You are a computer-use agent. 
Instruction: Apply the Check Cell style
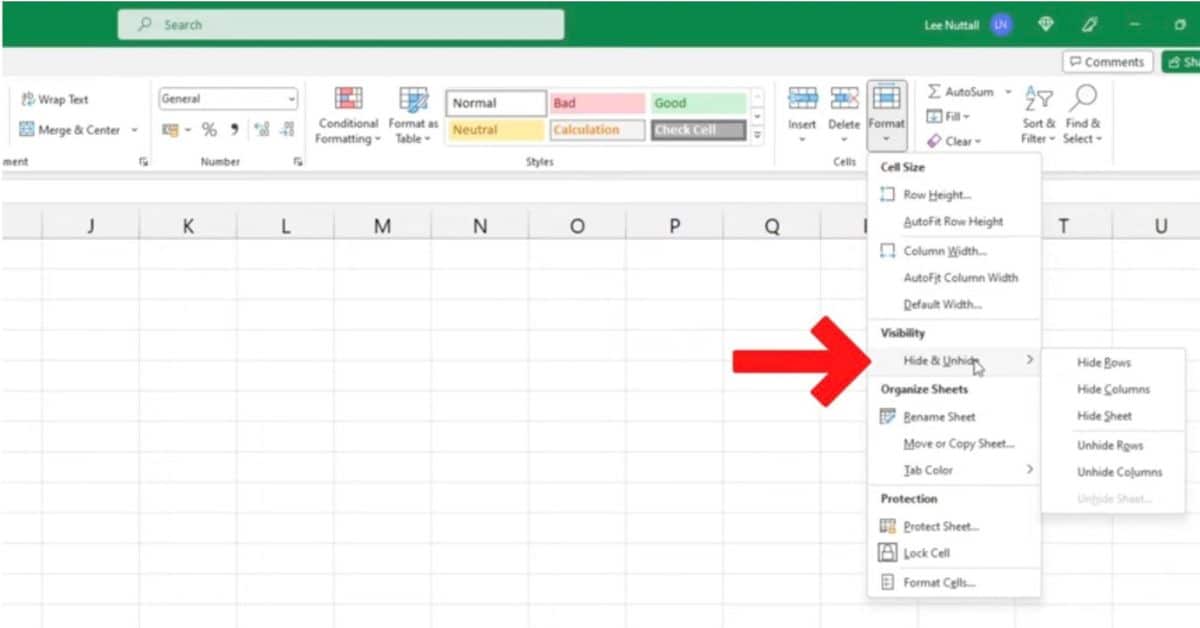[x=698, y=130]
